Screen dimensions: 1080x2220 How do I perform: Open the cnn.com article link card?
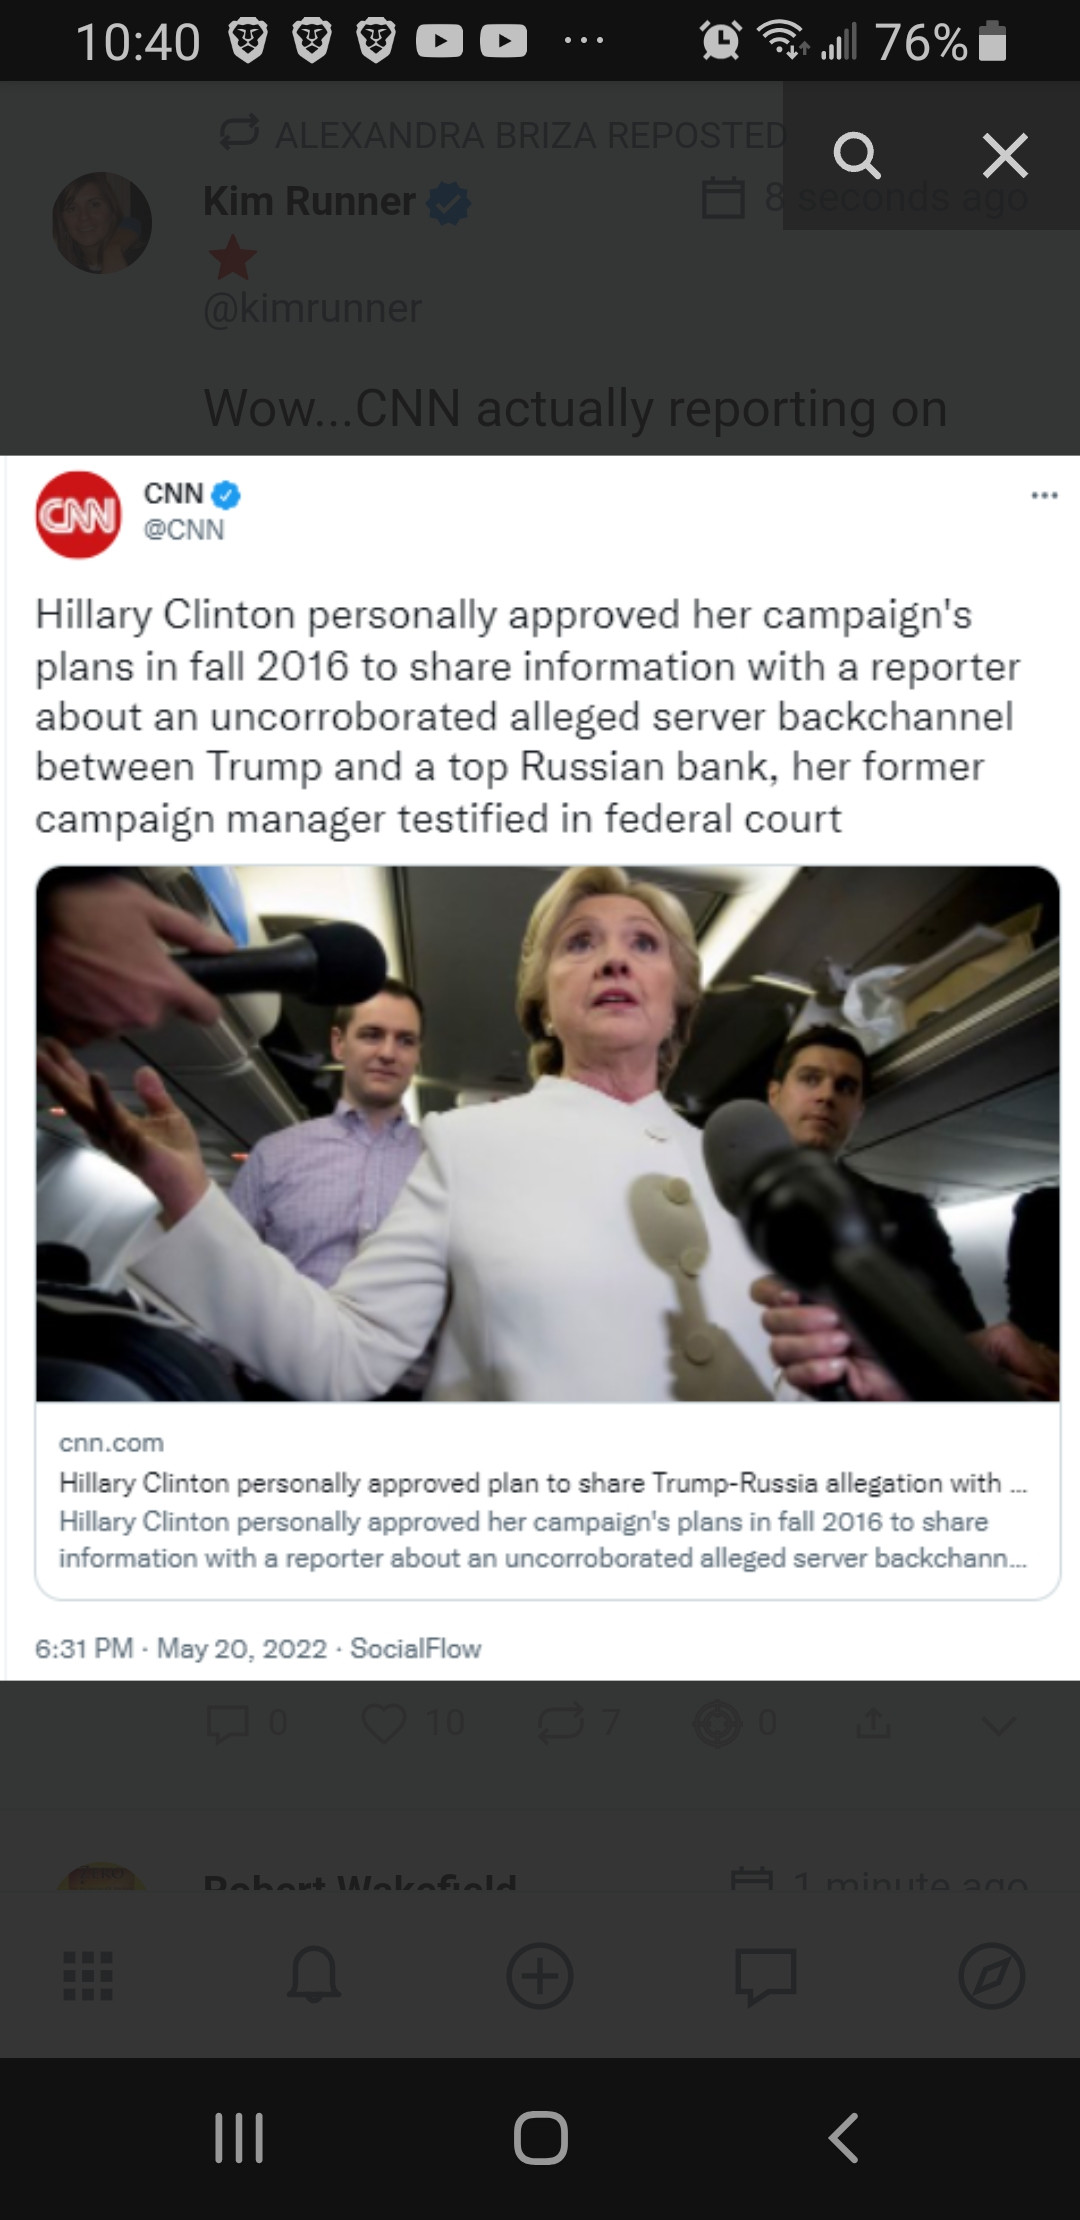coord(548,1500)
